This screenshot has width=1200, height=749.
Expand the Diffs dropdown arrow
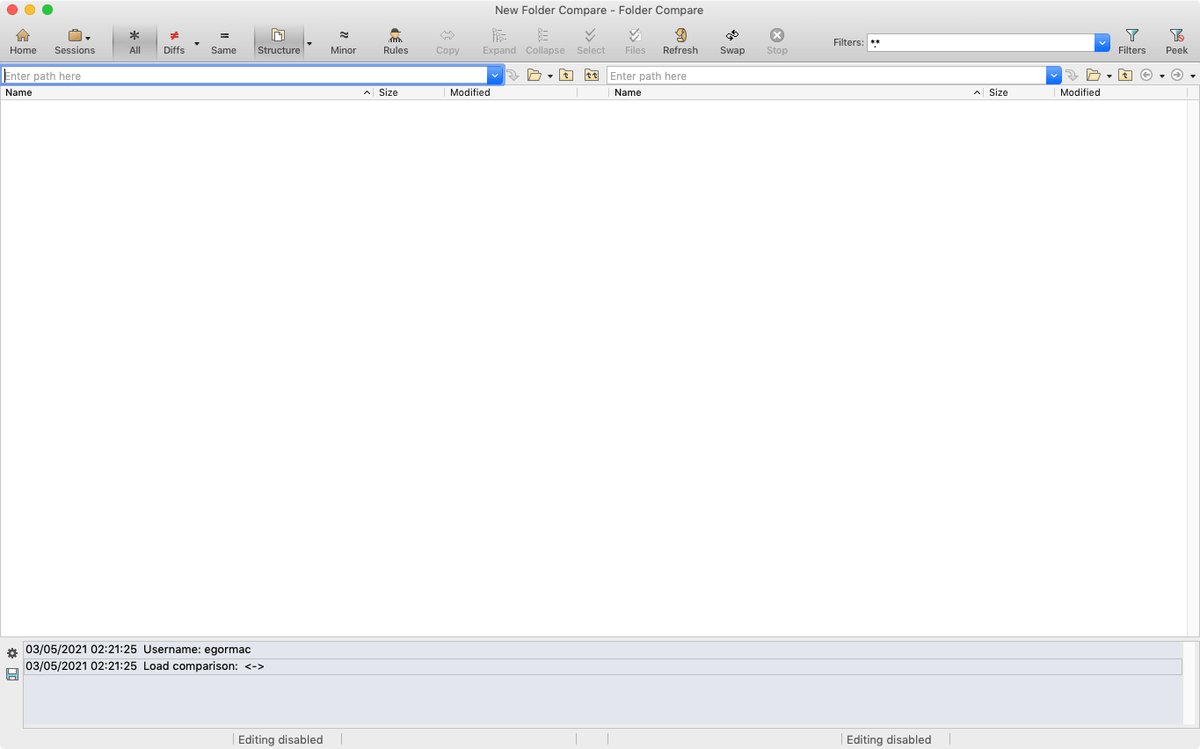pos(197,44)
